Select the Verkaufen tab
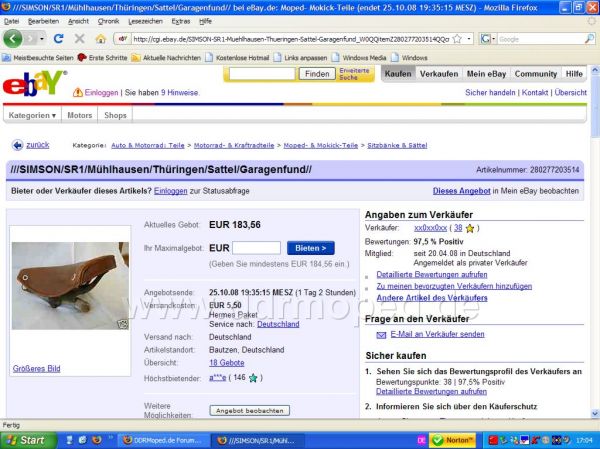The image size is (600, 449). pos(439,74)
